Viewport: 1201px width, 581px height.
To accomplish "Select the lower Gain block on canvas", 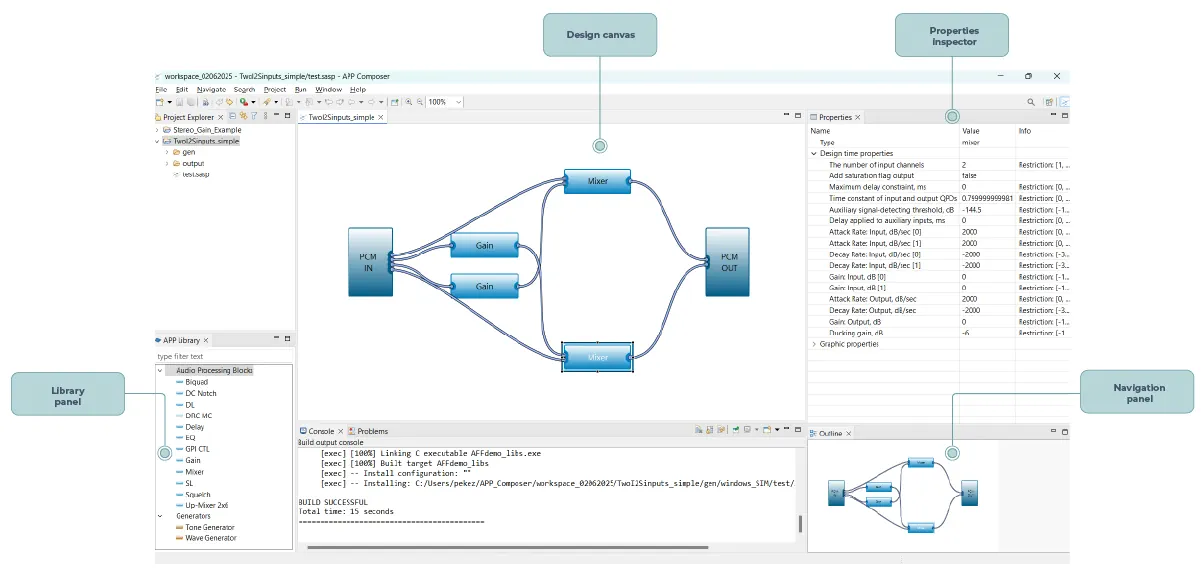I will 484,286.
